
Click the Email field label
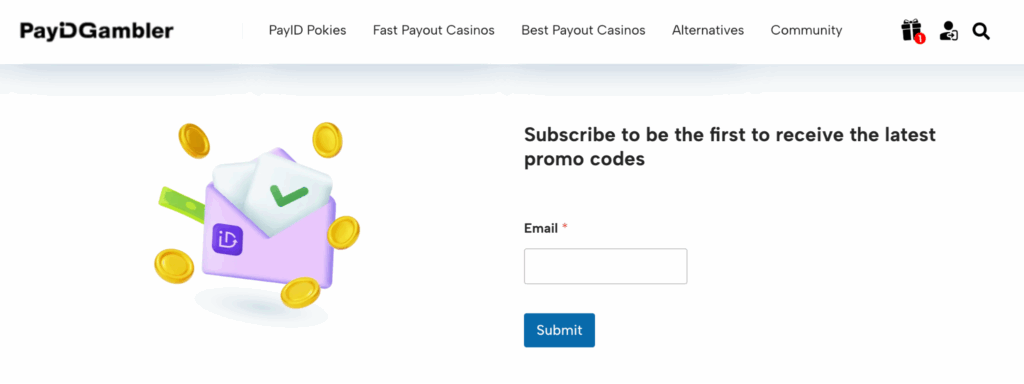point(541,229)
